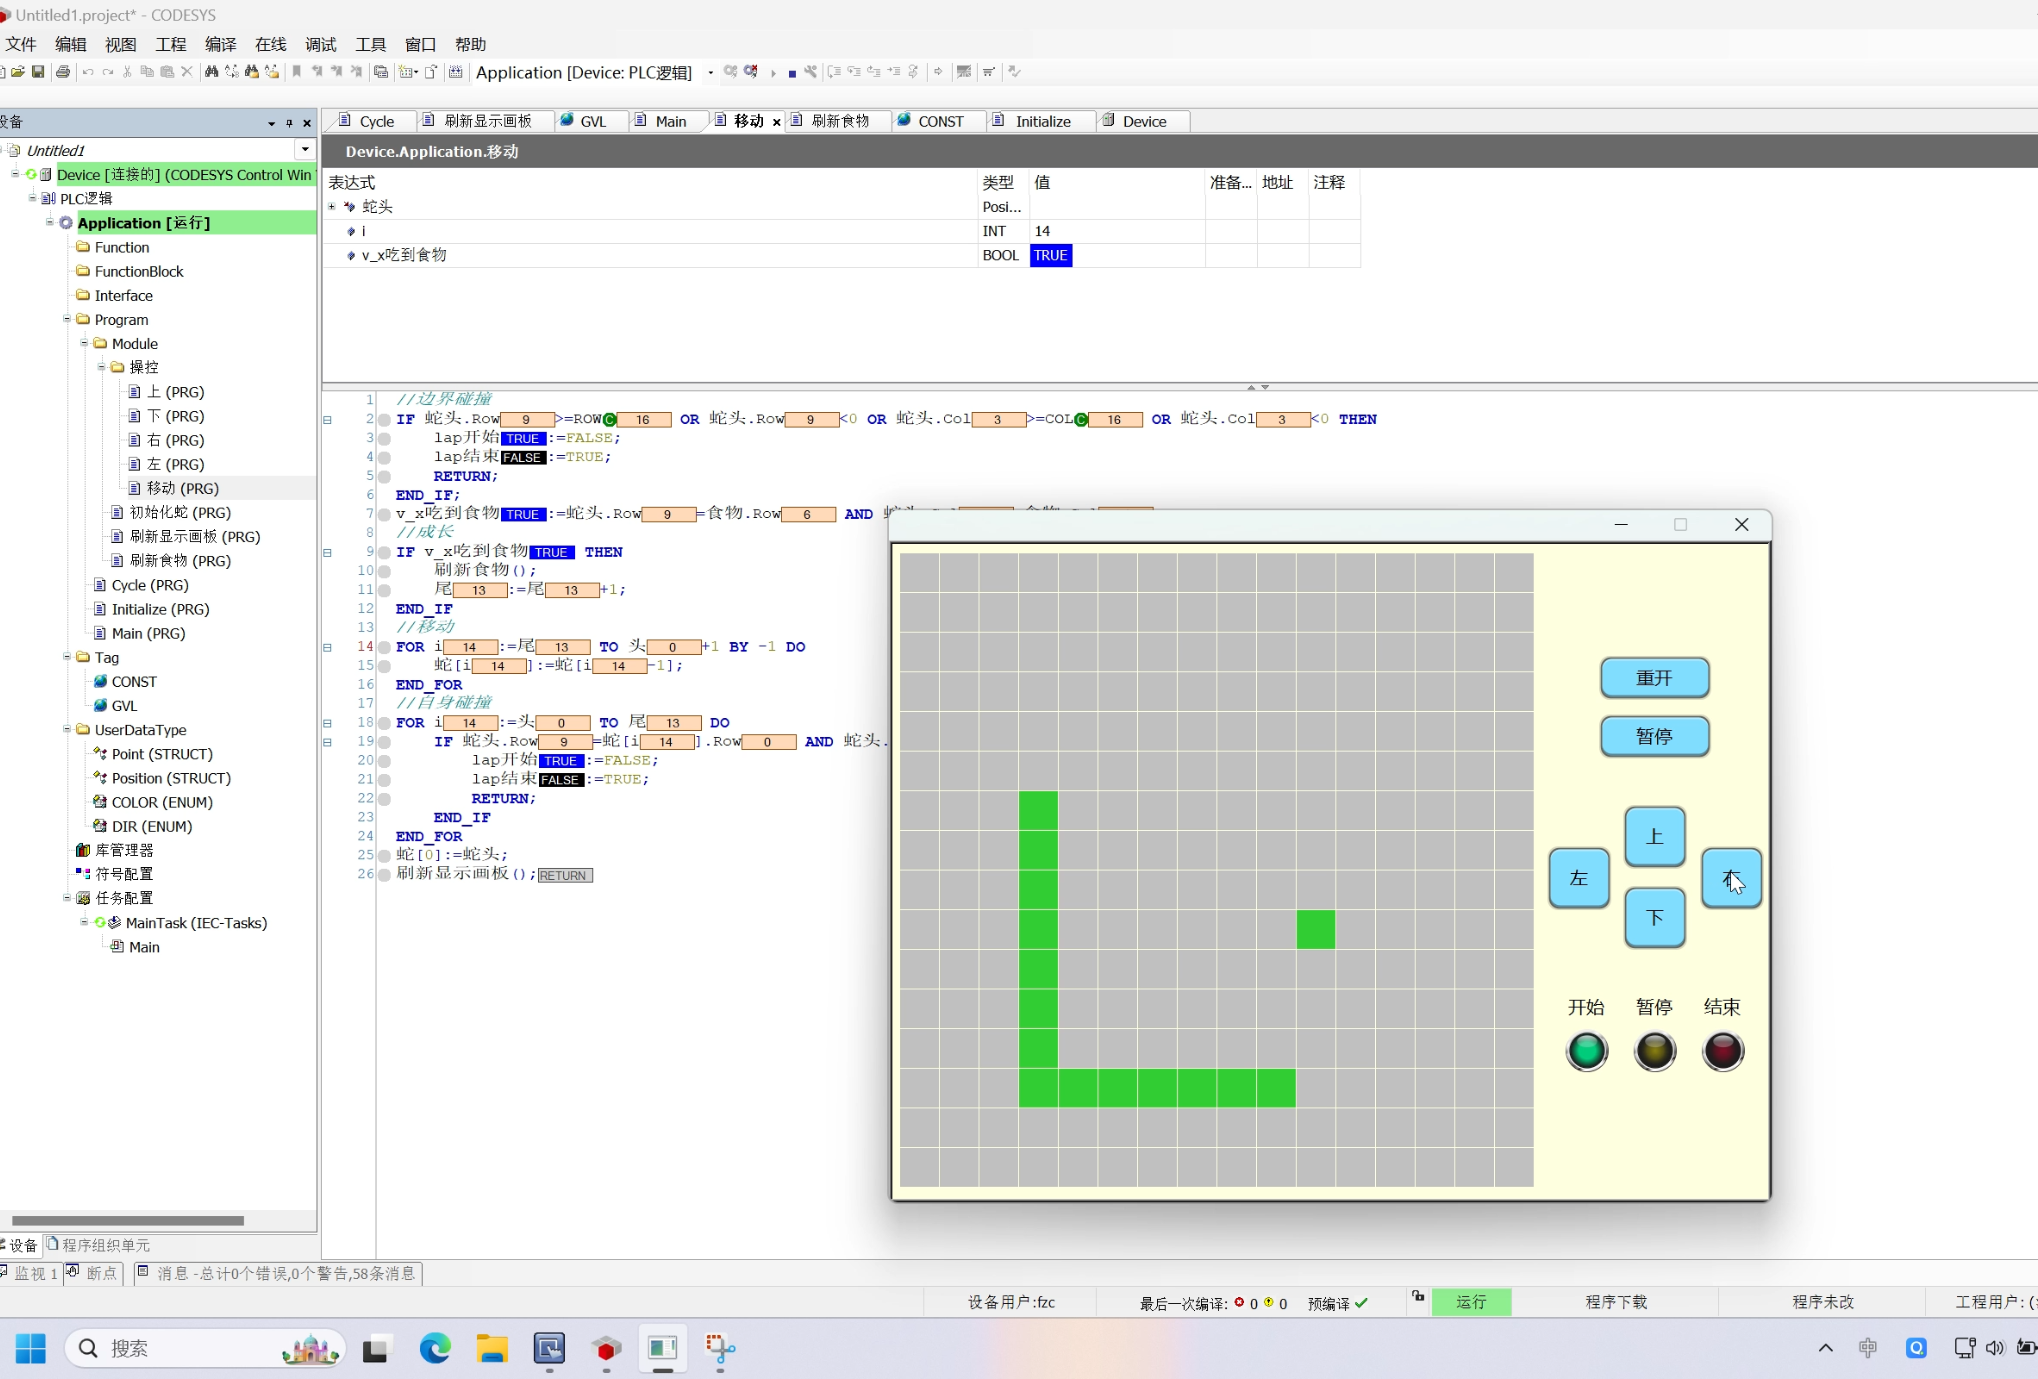Open the Application selector dropdown arrow
Image resolution: width=2038 pixels, height=1379 pixels.
[710, 73]
